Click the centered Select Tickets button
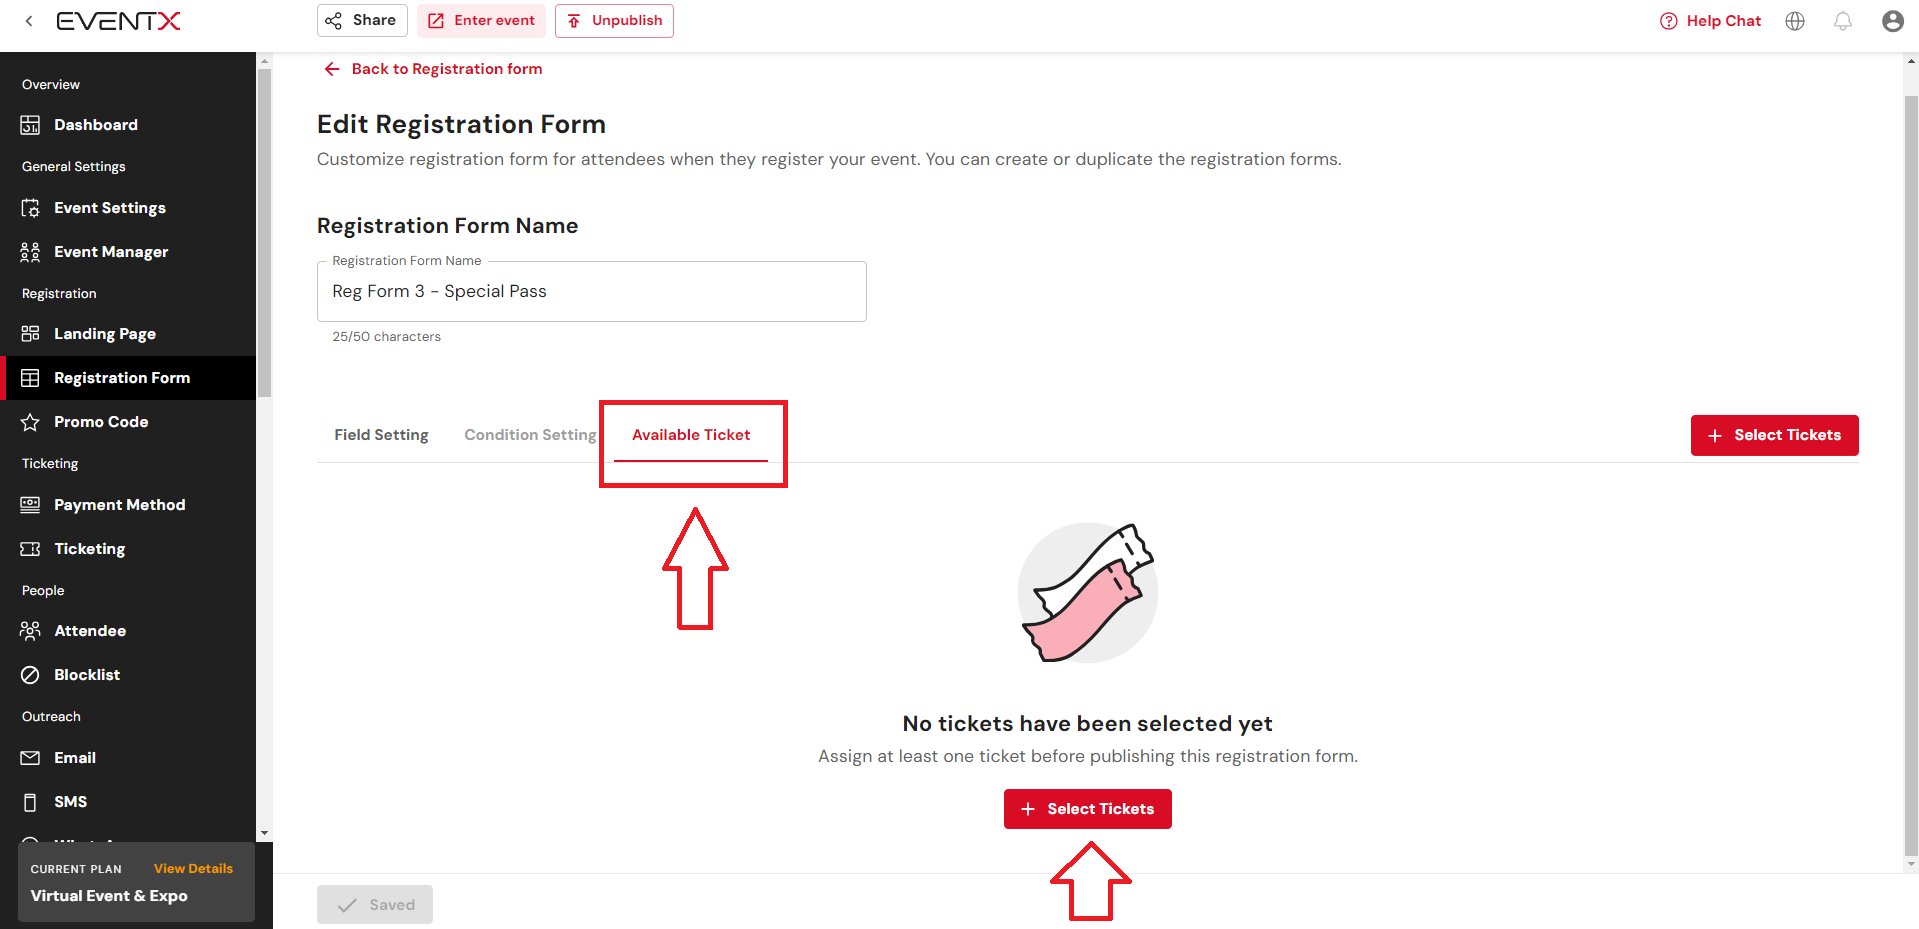 (x=1087, y=809)
